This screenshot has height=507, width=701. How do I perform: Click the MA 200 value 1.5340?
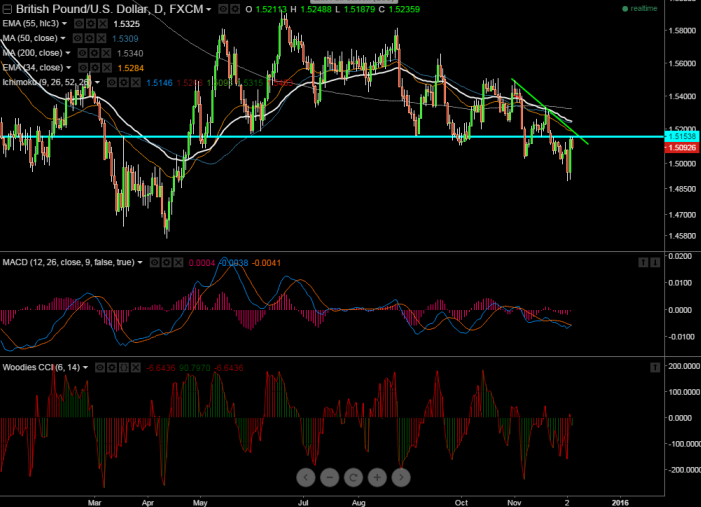[130, 53]
